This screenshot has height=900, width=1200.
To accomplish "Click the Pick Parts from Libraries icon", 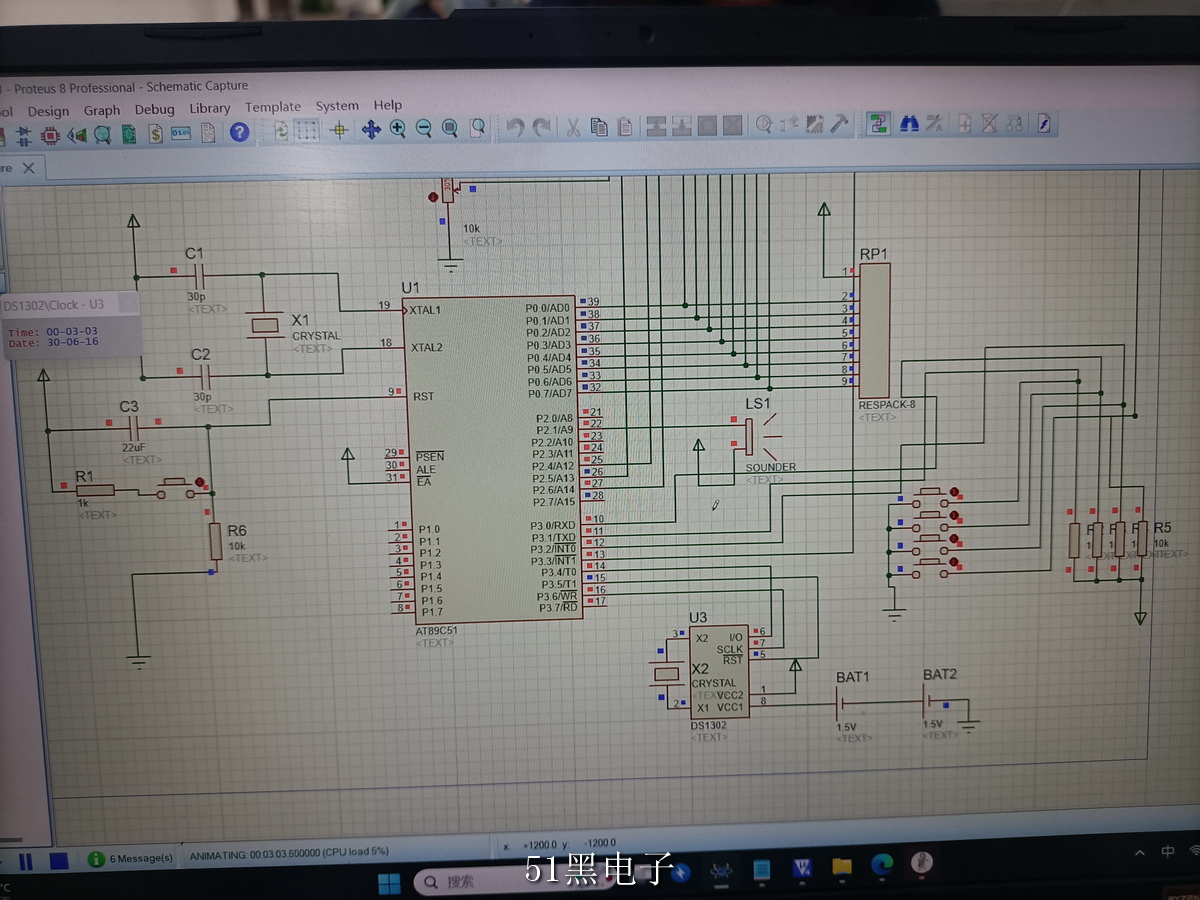I will click(x=763, y=124).
